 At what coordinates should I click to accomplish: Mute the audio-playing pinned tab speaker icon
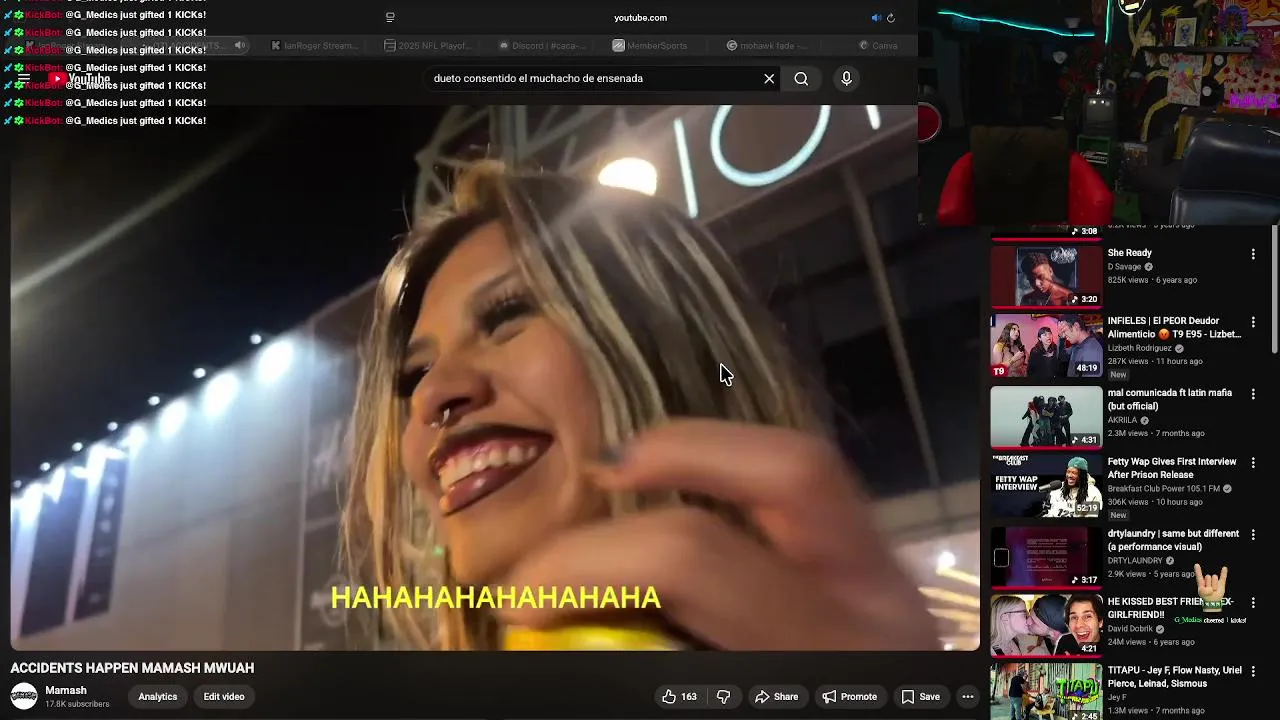(x=239, y=45)
